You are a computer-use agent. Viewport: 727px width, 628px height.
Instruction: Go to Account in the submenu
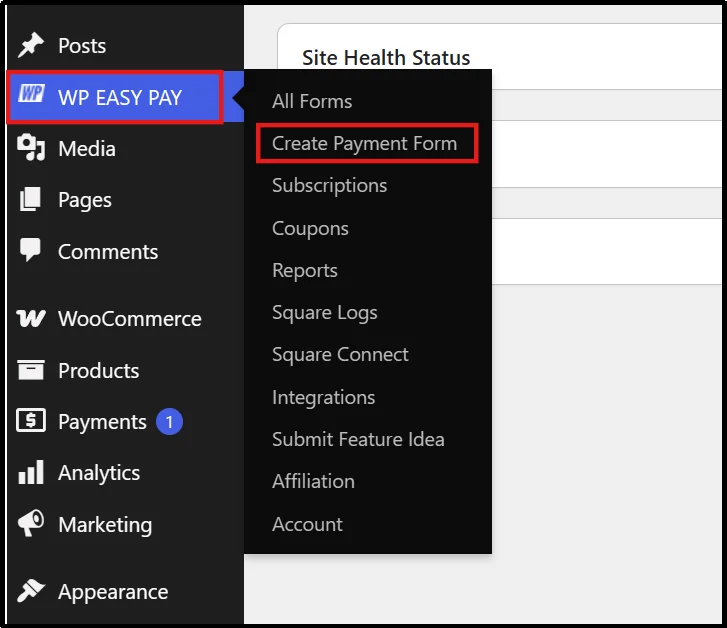(x=307, y=525)
